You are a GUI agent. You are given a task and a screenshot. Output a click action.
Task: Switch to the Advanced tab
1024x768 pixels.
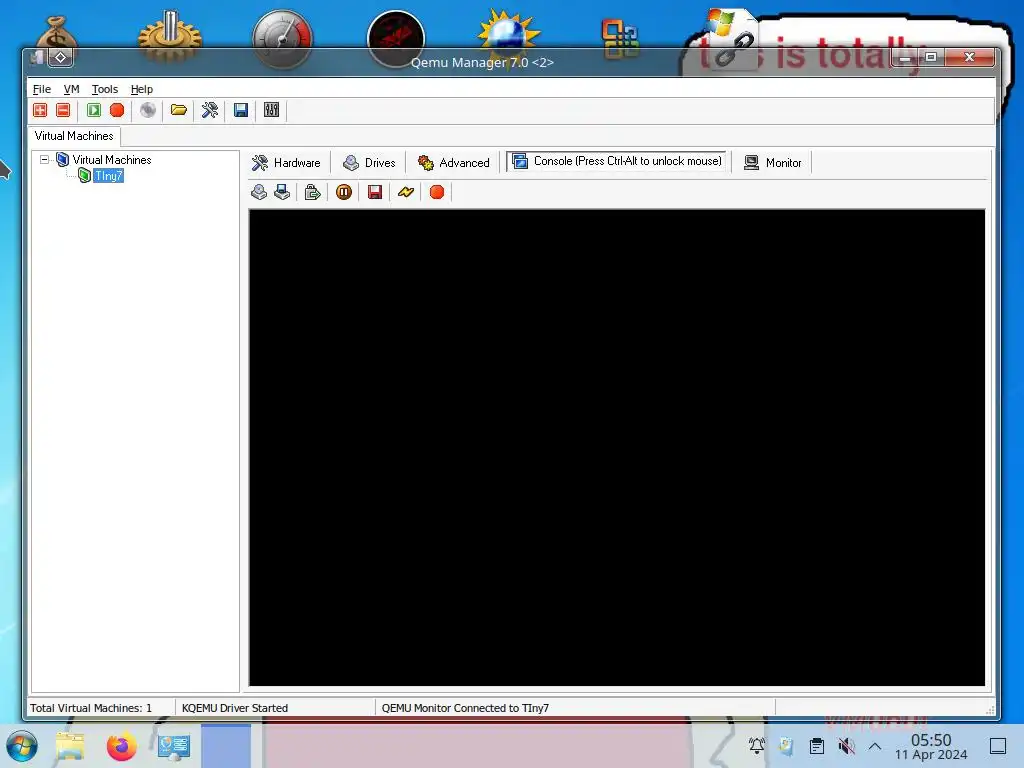point(454,163)
